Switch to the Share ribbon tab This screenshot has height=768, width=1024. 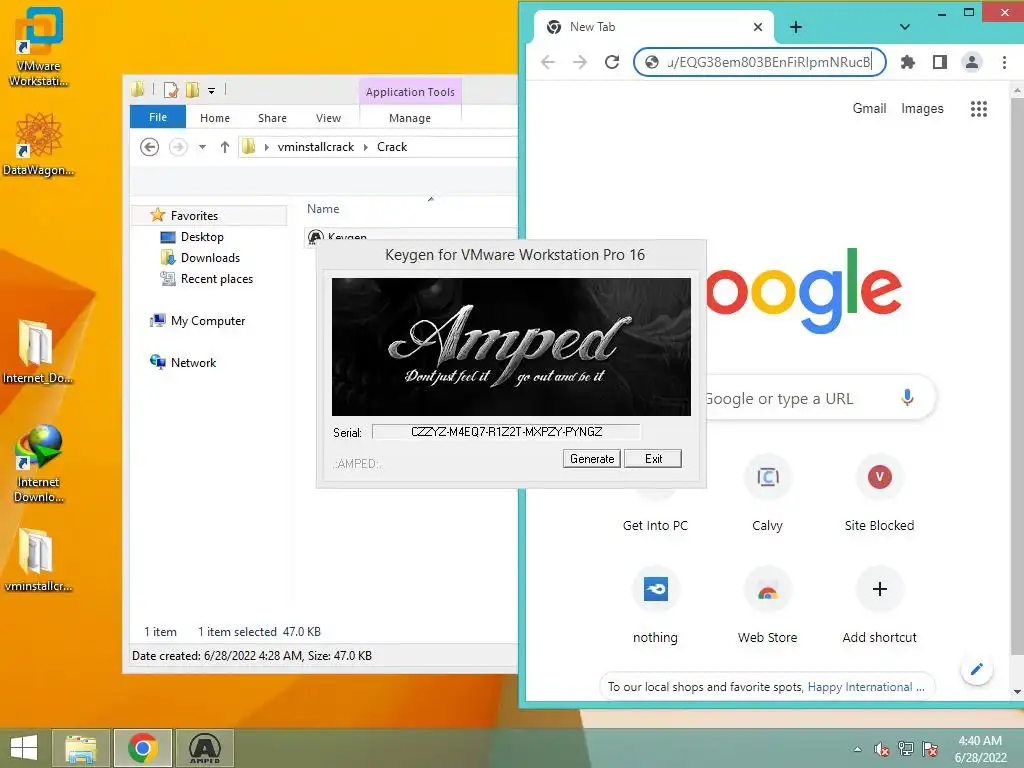pyautogui.click(x=272, y=118)
